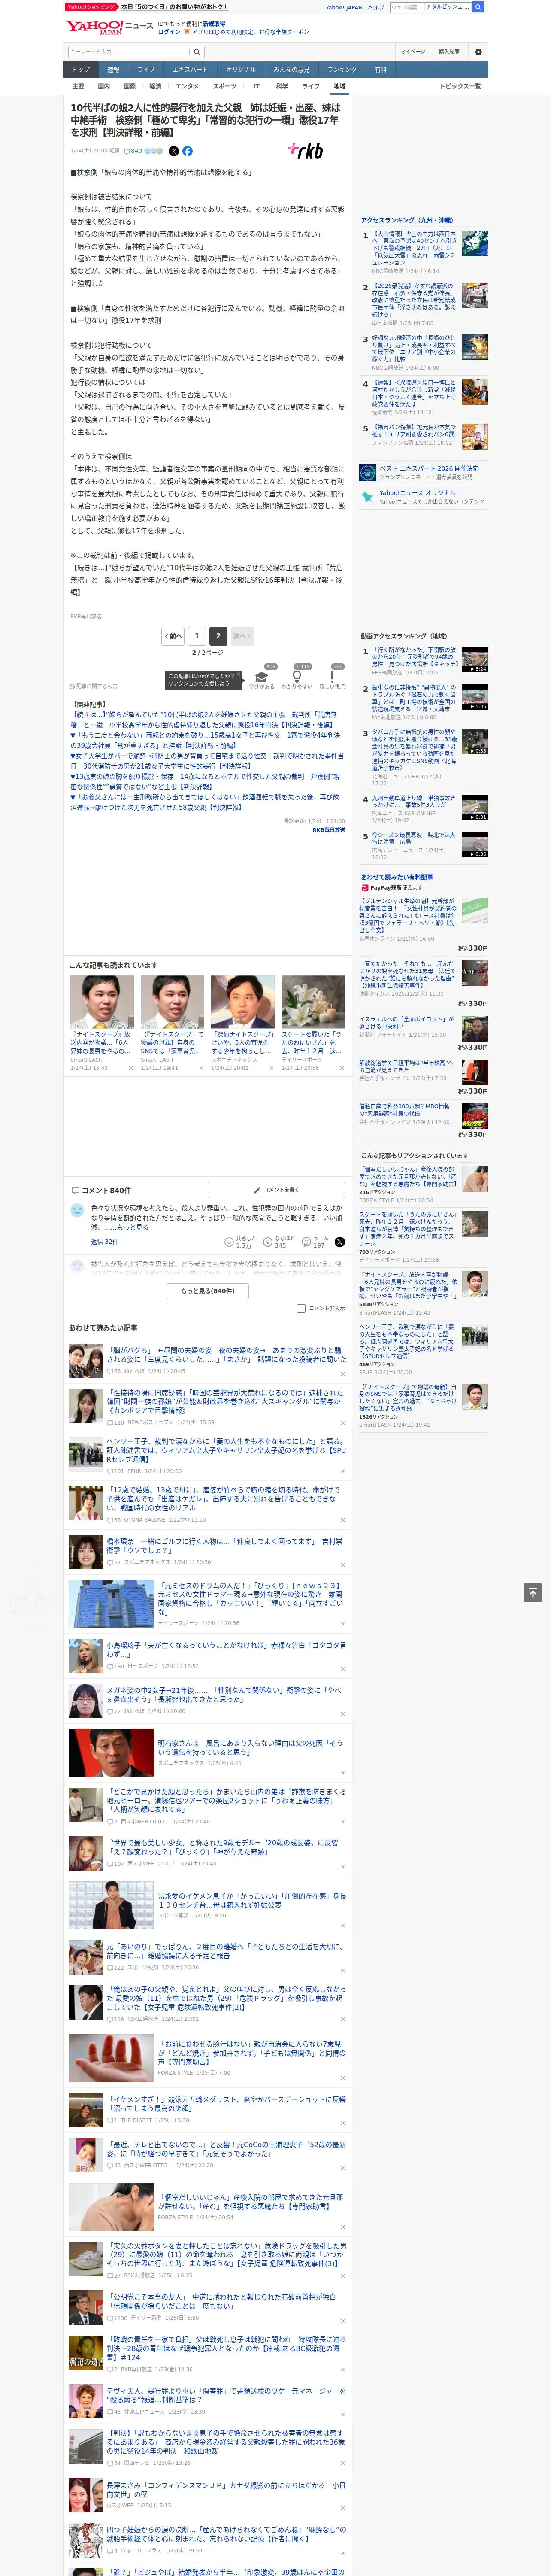The image size is (551, 2576).
Task: Select the トップ tab
Action: (x=81, y=69)
